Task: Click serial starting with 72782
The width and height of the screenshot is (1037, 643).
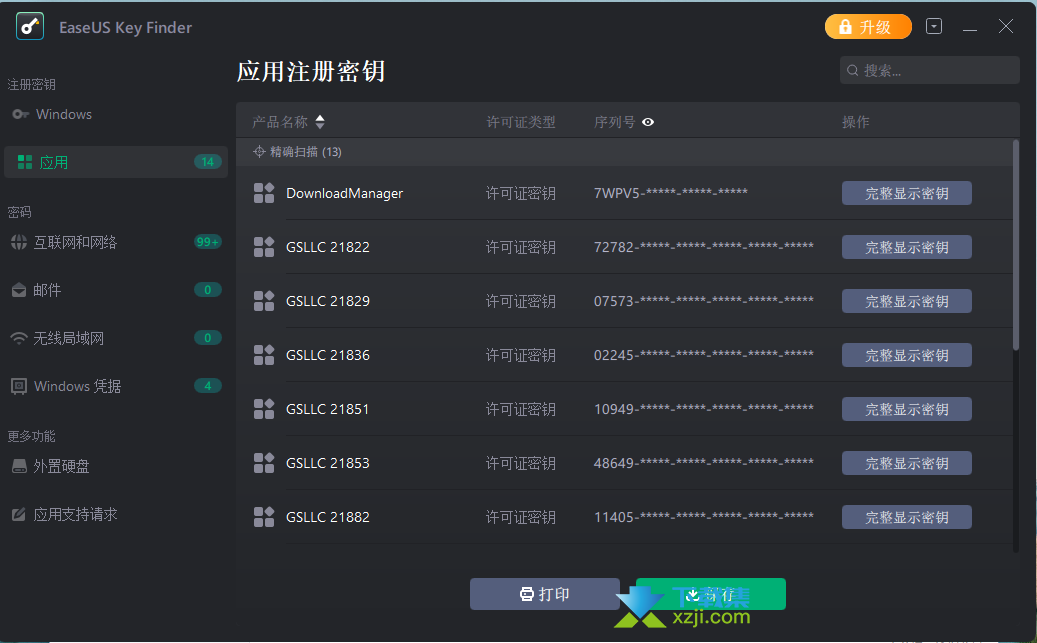Action: click(704, 247)
